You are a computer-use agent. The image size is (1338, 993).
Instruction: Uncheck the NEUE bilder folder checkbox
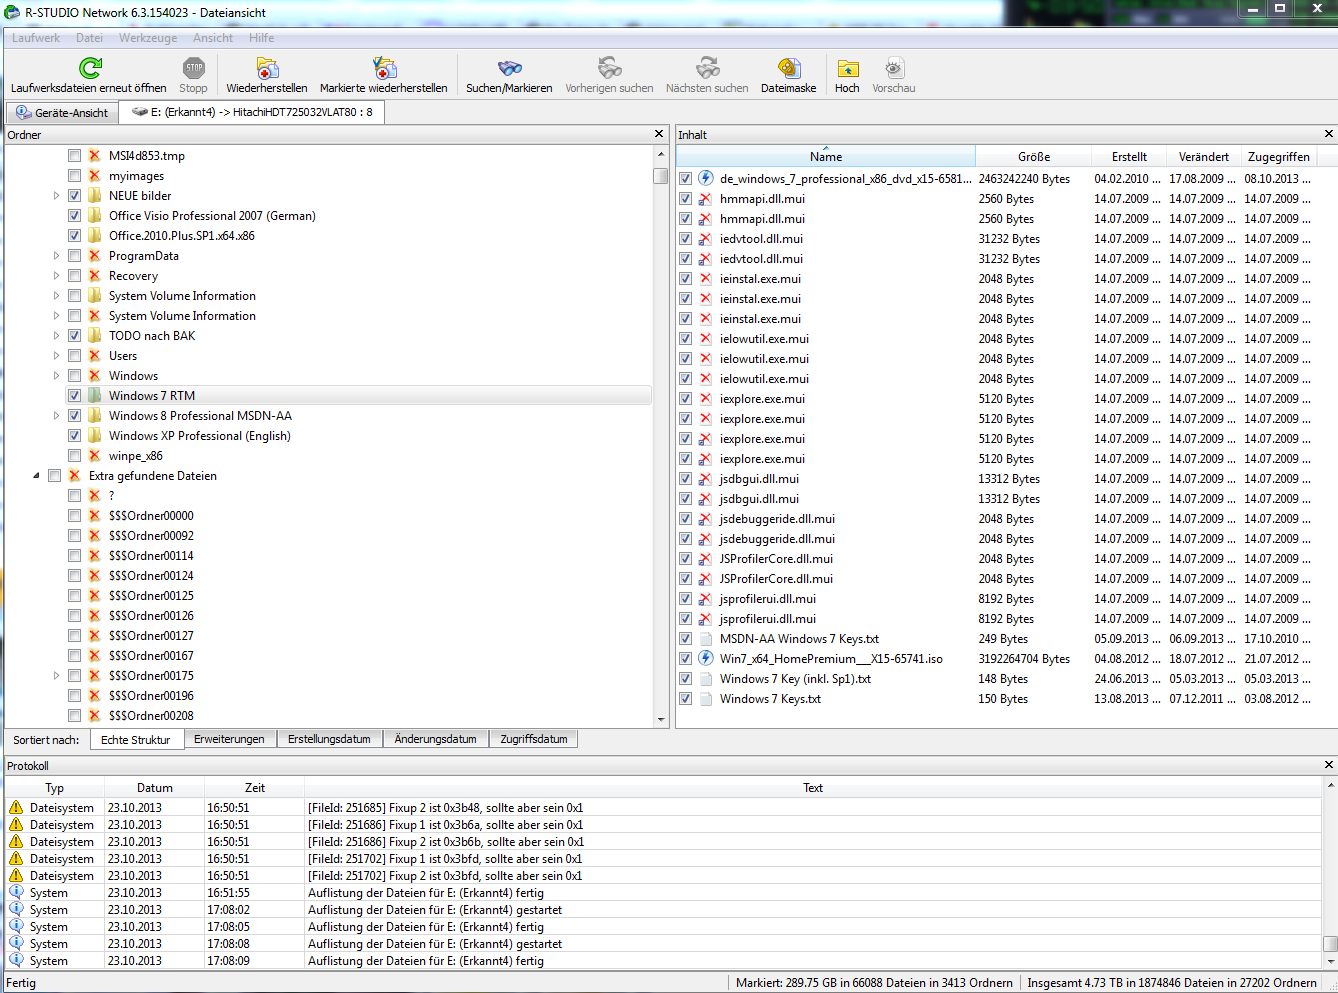(75, 196)
